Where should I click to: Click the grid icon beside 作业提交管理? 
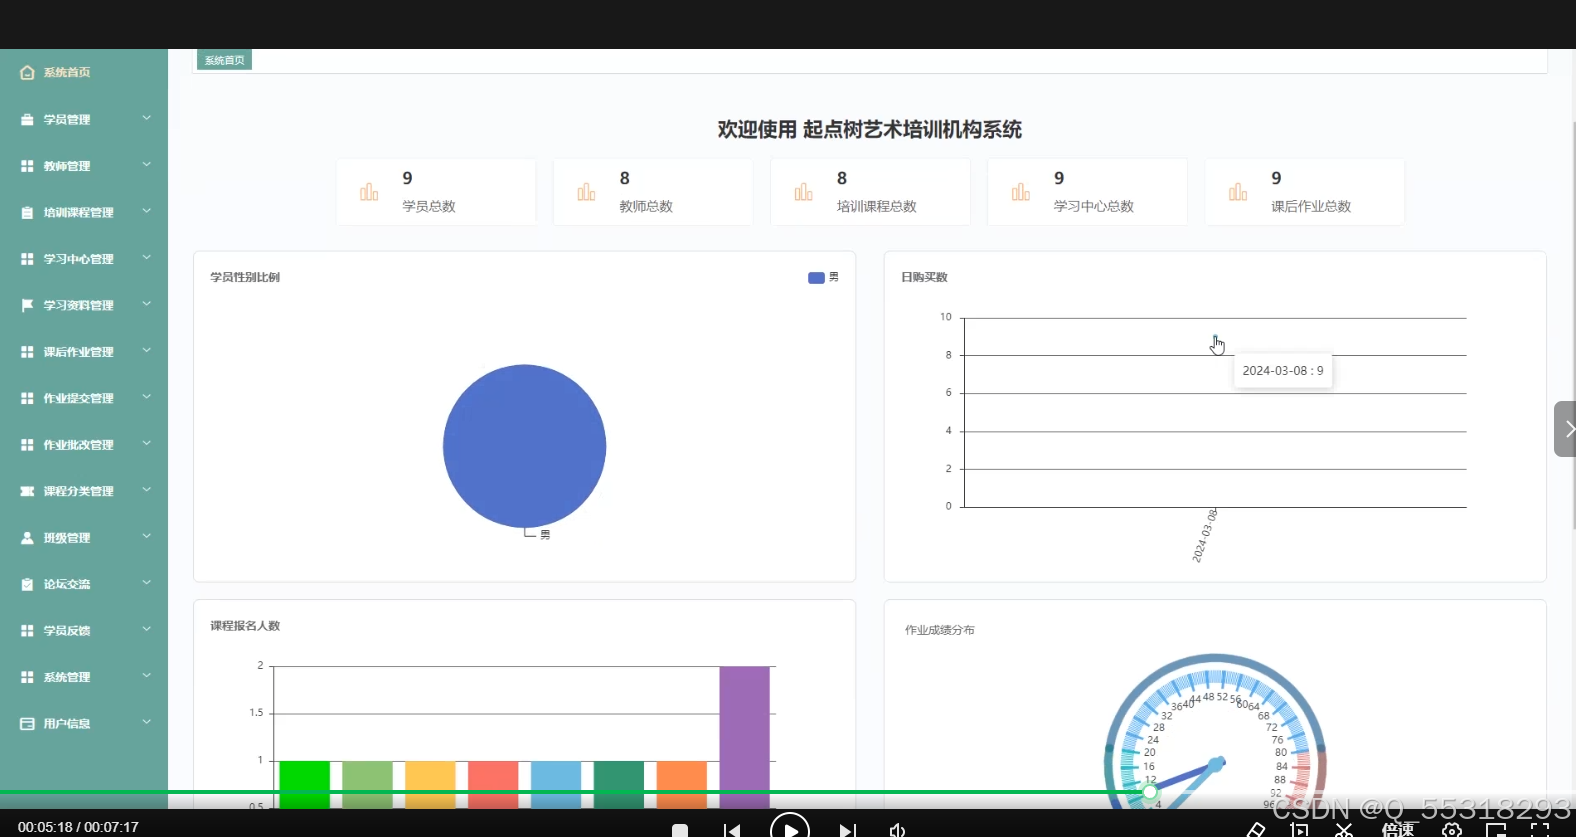27,398
